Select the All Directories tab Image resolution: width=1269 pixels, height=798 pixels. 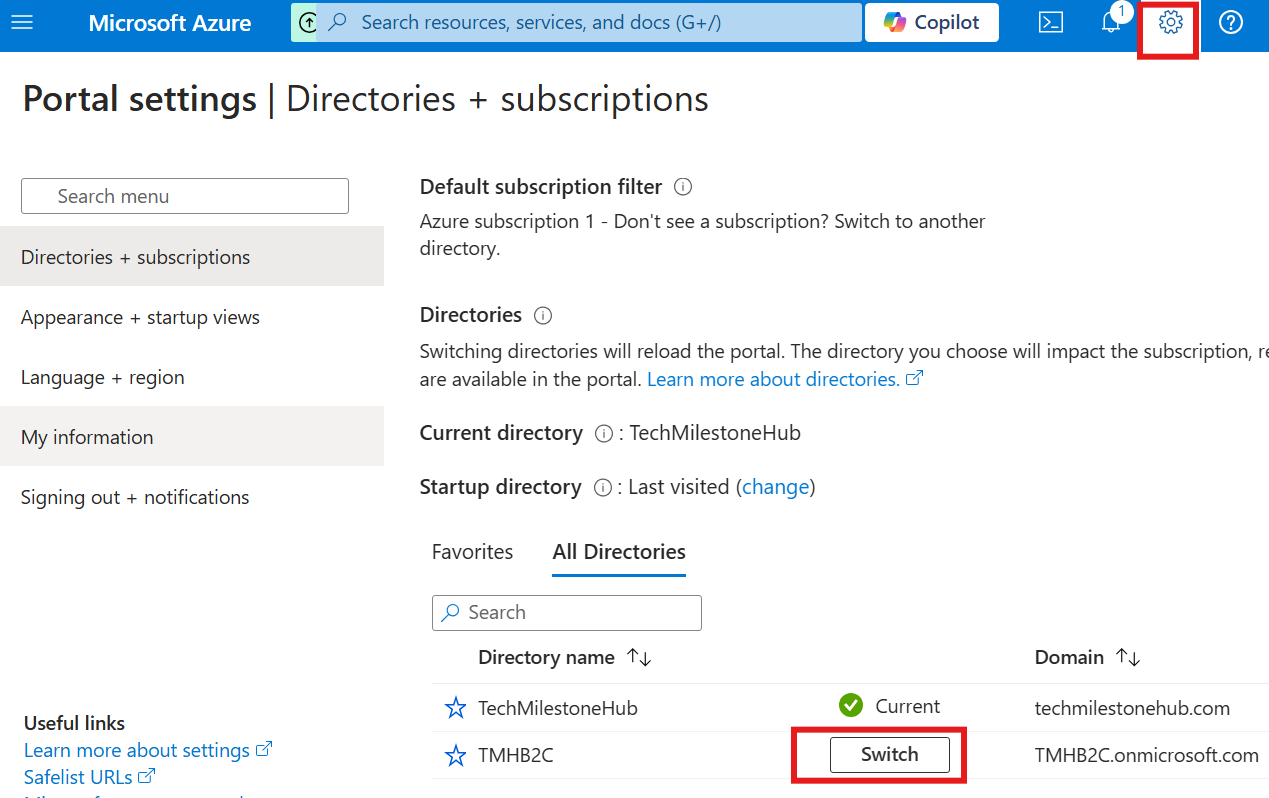[x=619, y=552]
